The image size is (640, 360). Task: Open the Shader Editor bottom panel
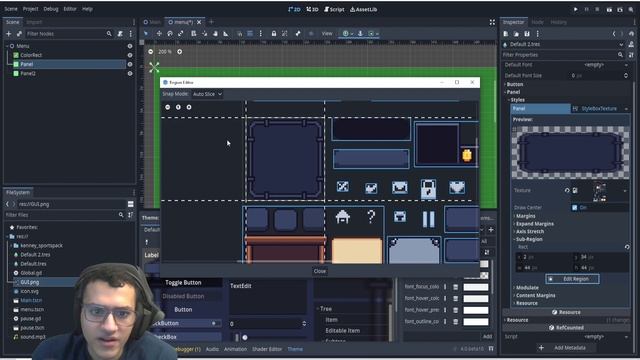point(267,349)
